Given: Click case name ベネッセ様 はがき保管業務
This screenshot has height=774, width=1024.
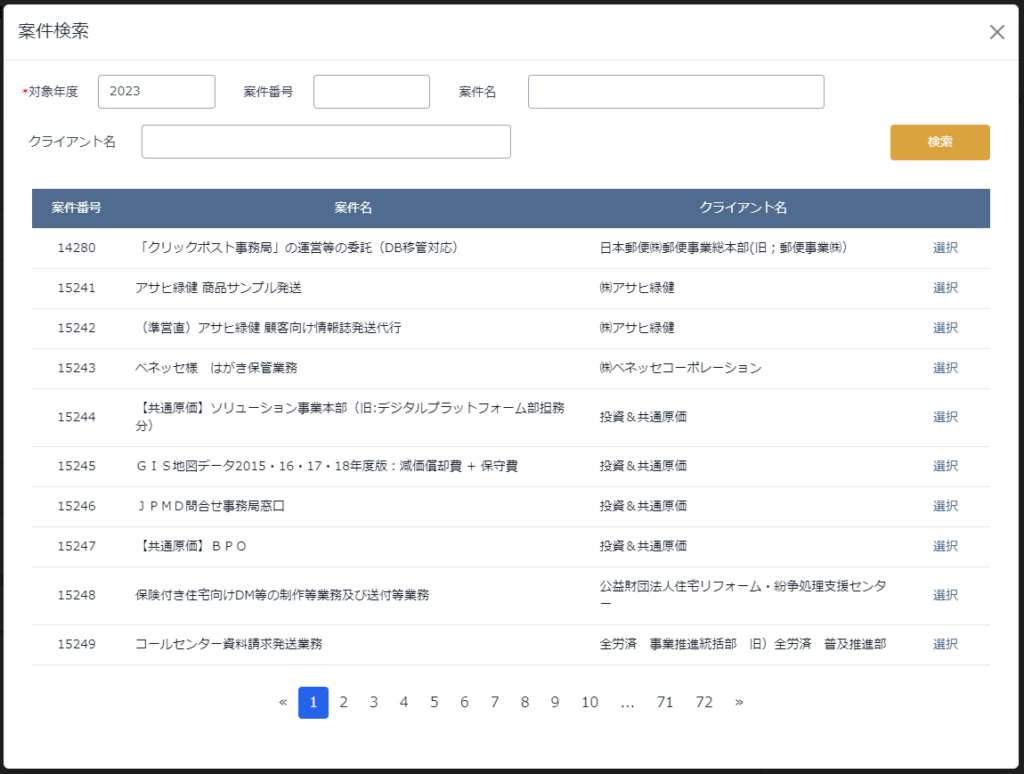Looking at the screenshot, I should click(216, 368).
